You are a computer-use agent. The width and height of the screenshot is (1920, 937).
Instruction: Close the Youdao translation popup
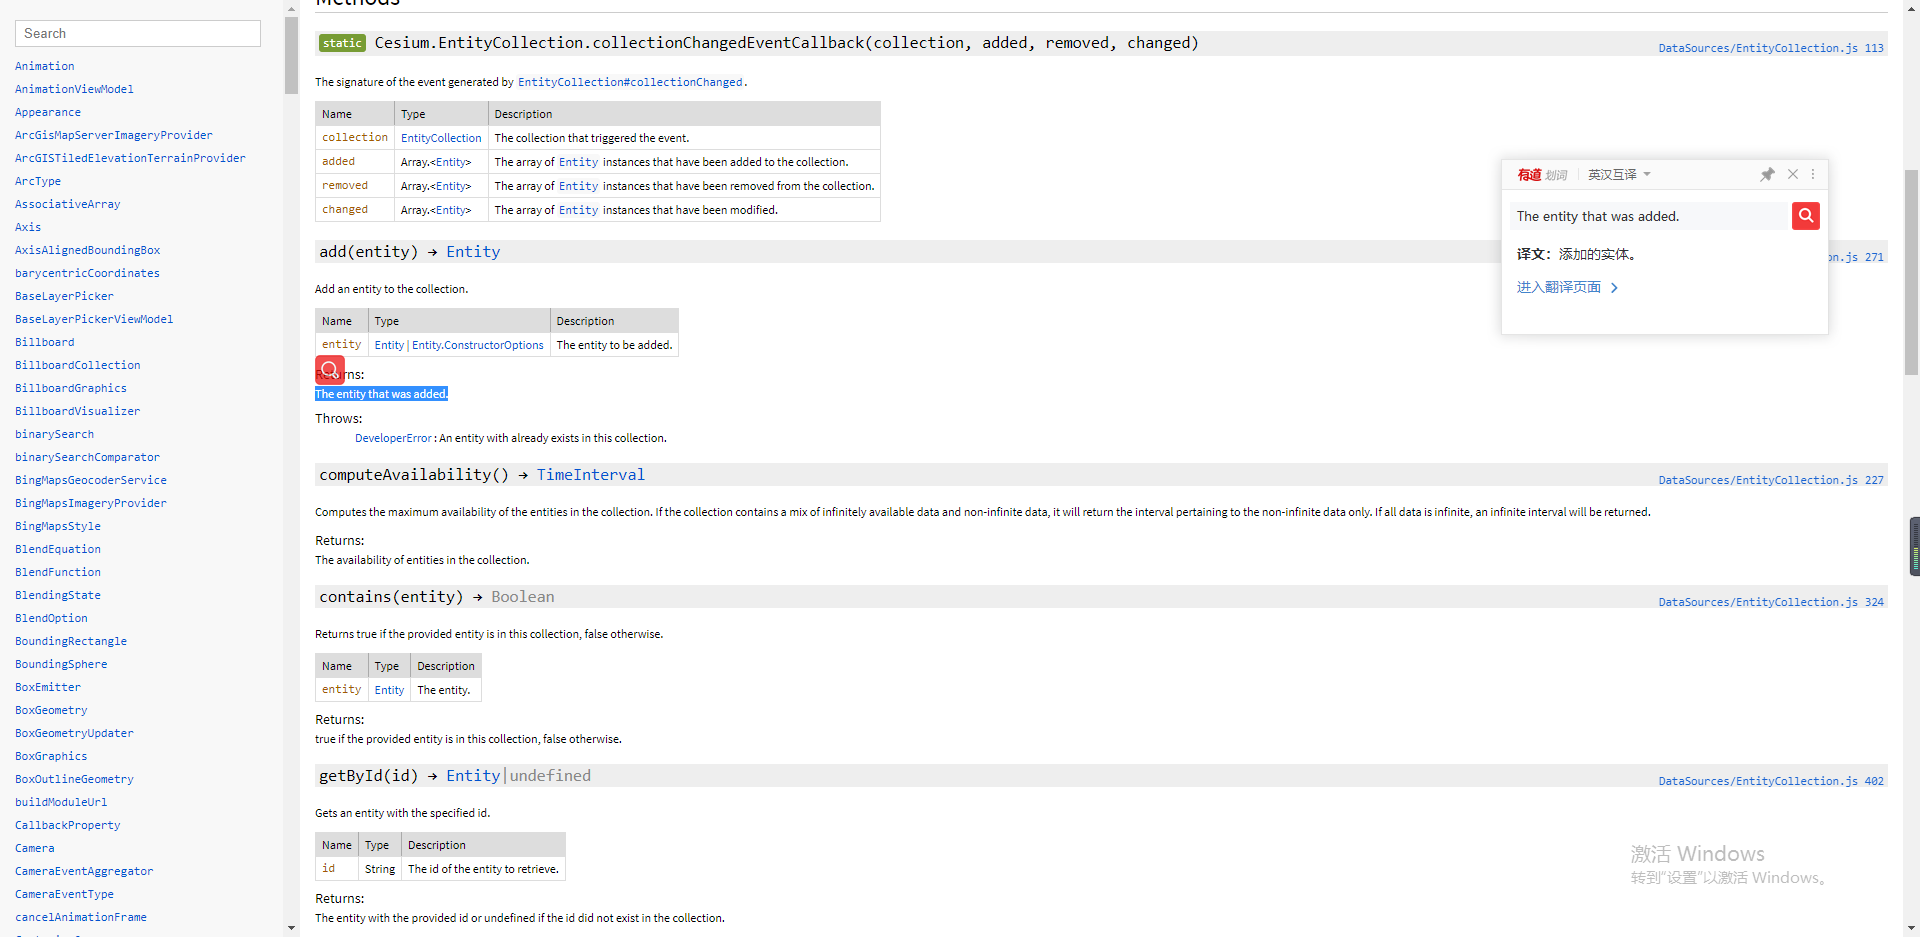pyautogui.click(x=1792, y=174)
